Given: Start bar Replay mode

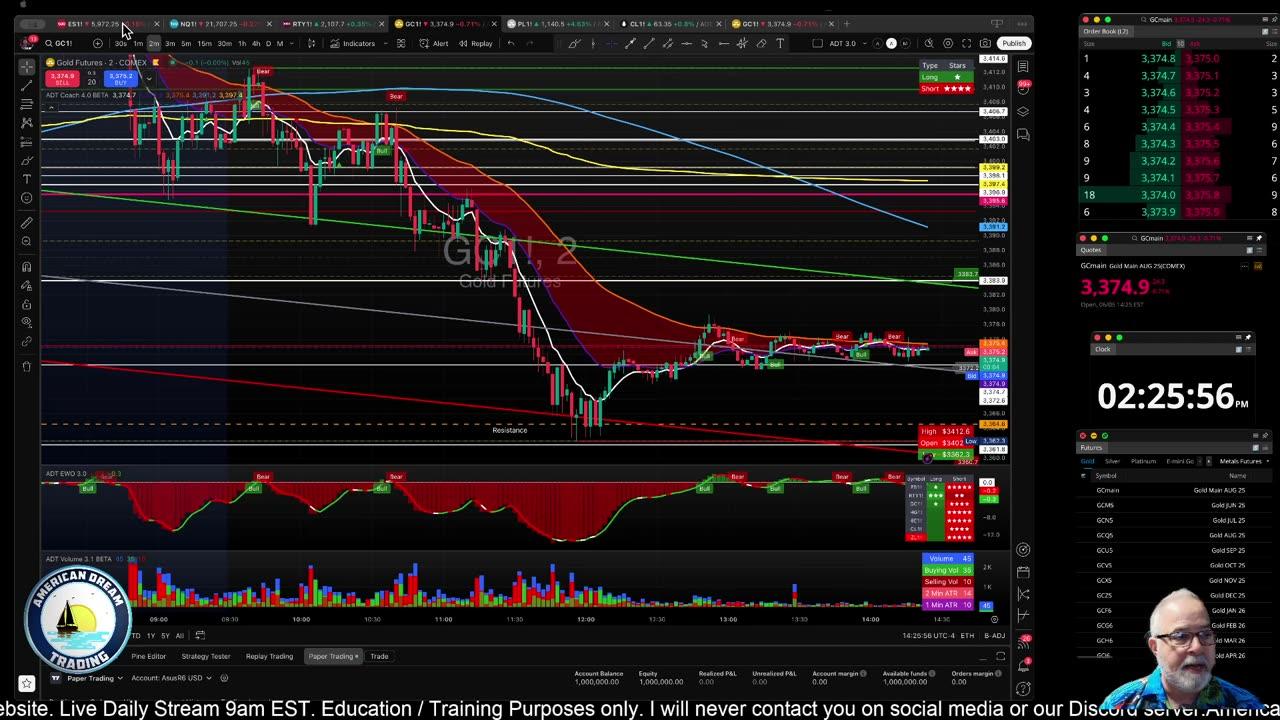Looking at the screenshot, I should [476, 43].
